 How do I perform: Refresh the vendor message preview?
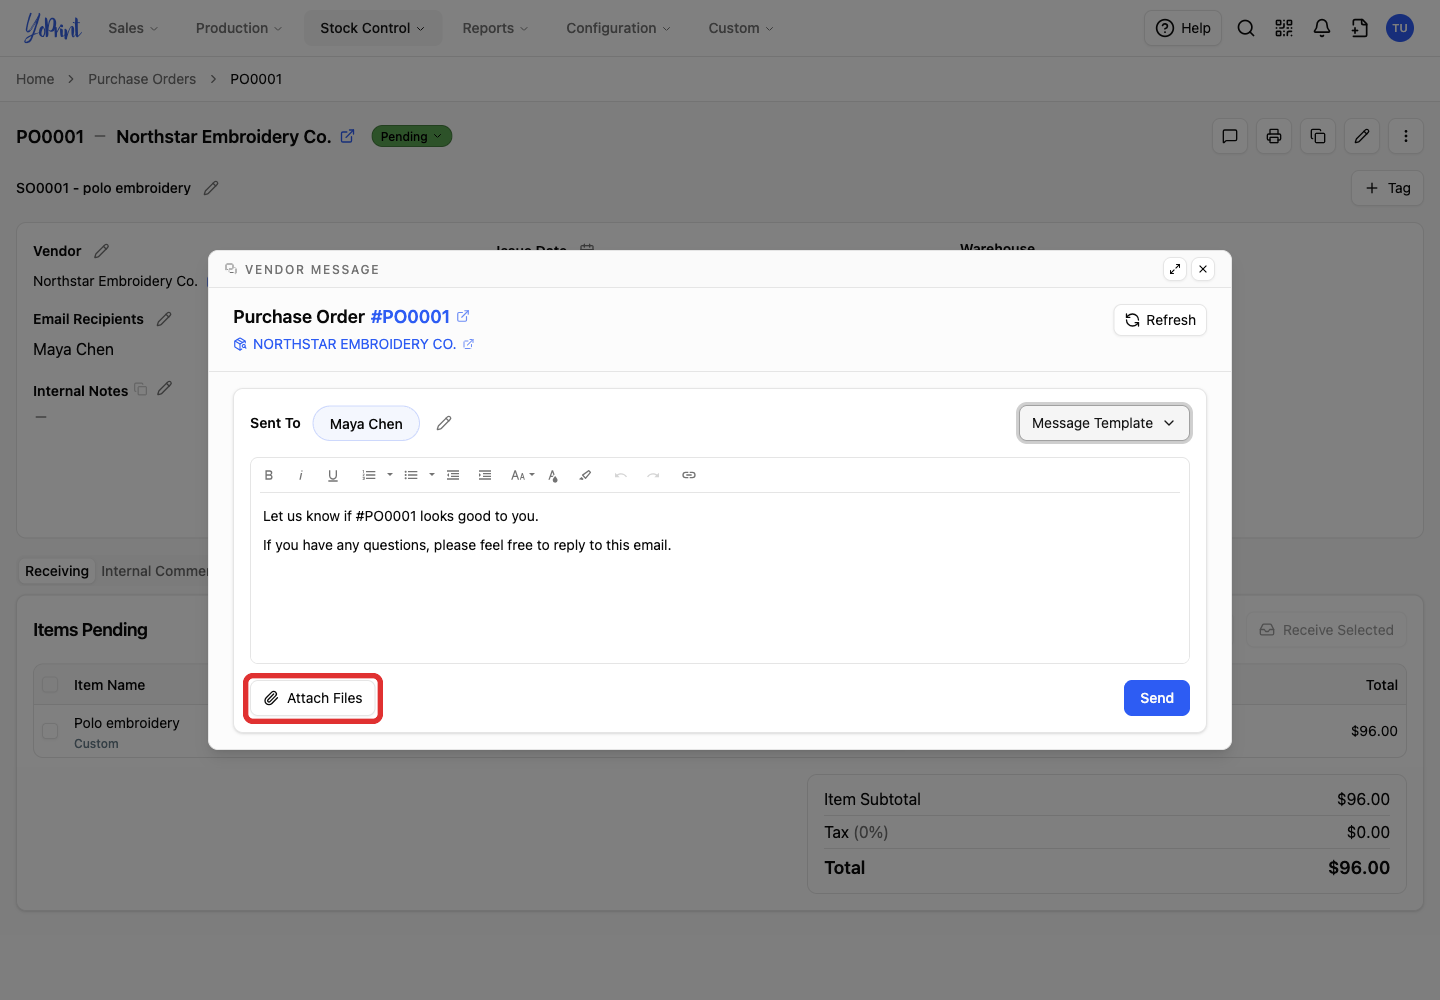pos(1160,320)
